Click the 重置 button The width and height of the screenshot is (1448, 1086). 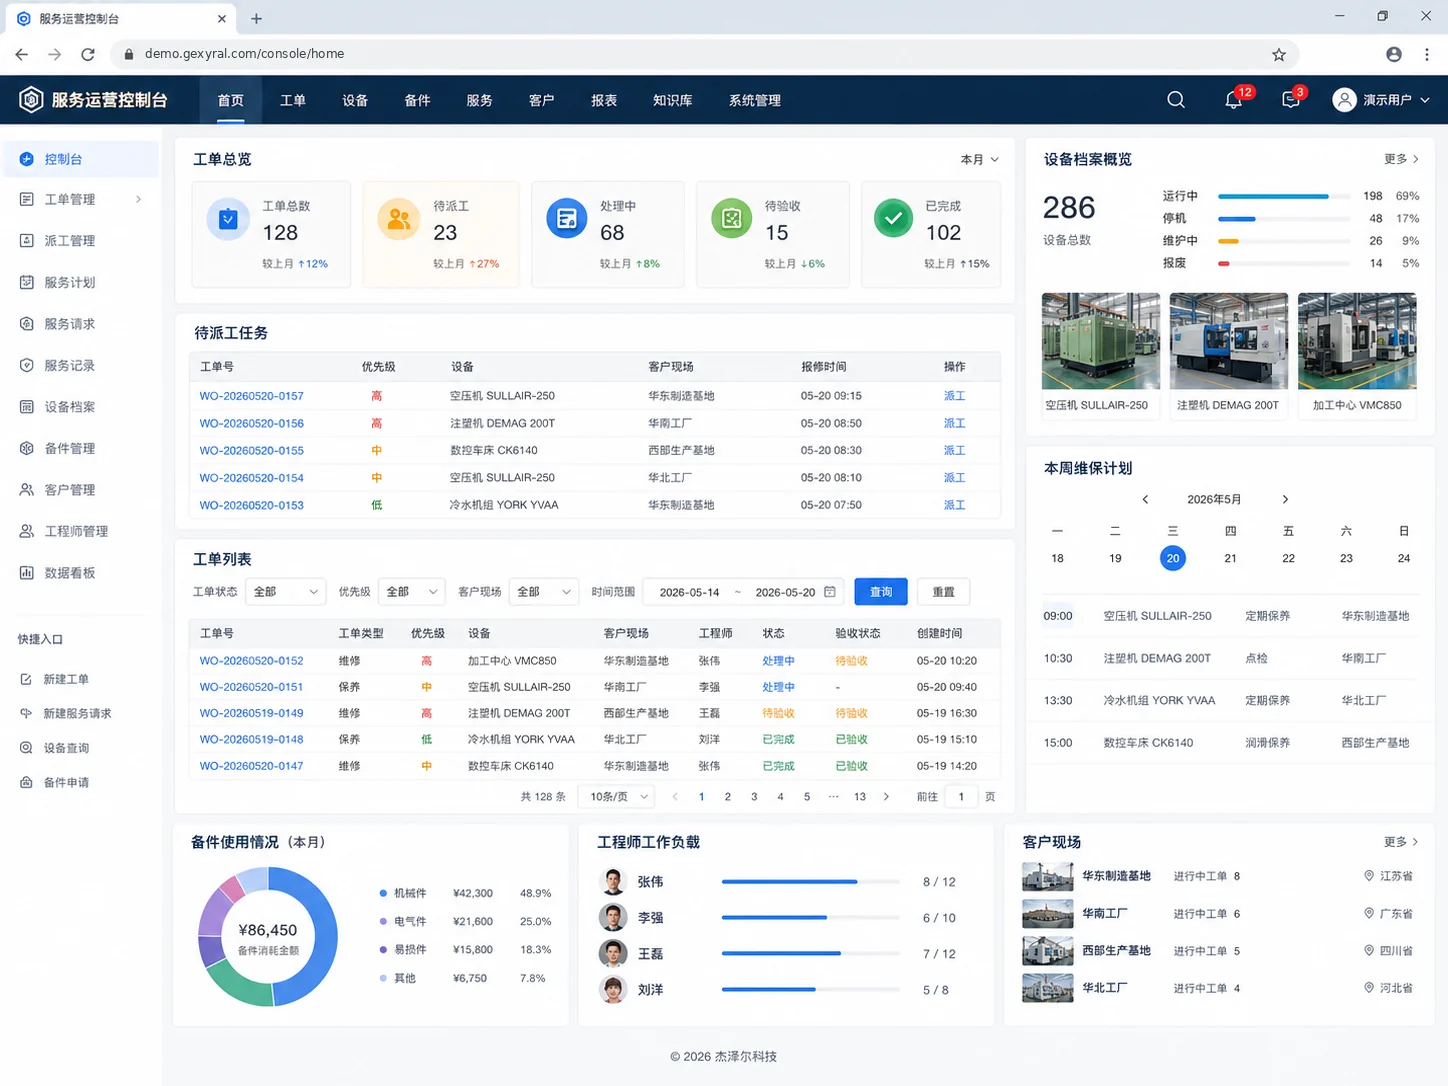944,592
